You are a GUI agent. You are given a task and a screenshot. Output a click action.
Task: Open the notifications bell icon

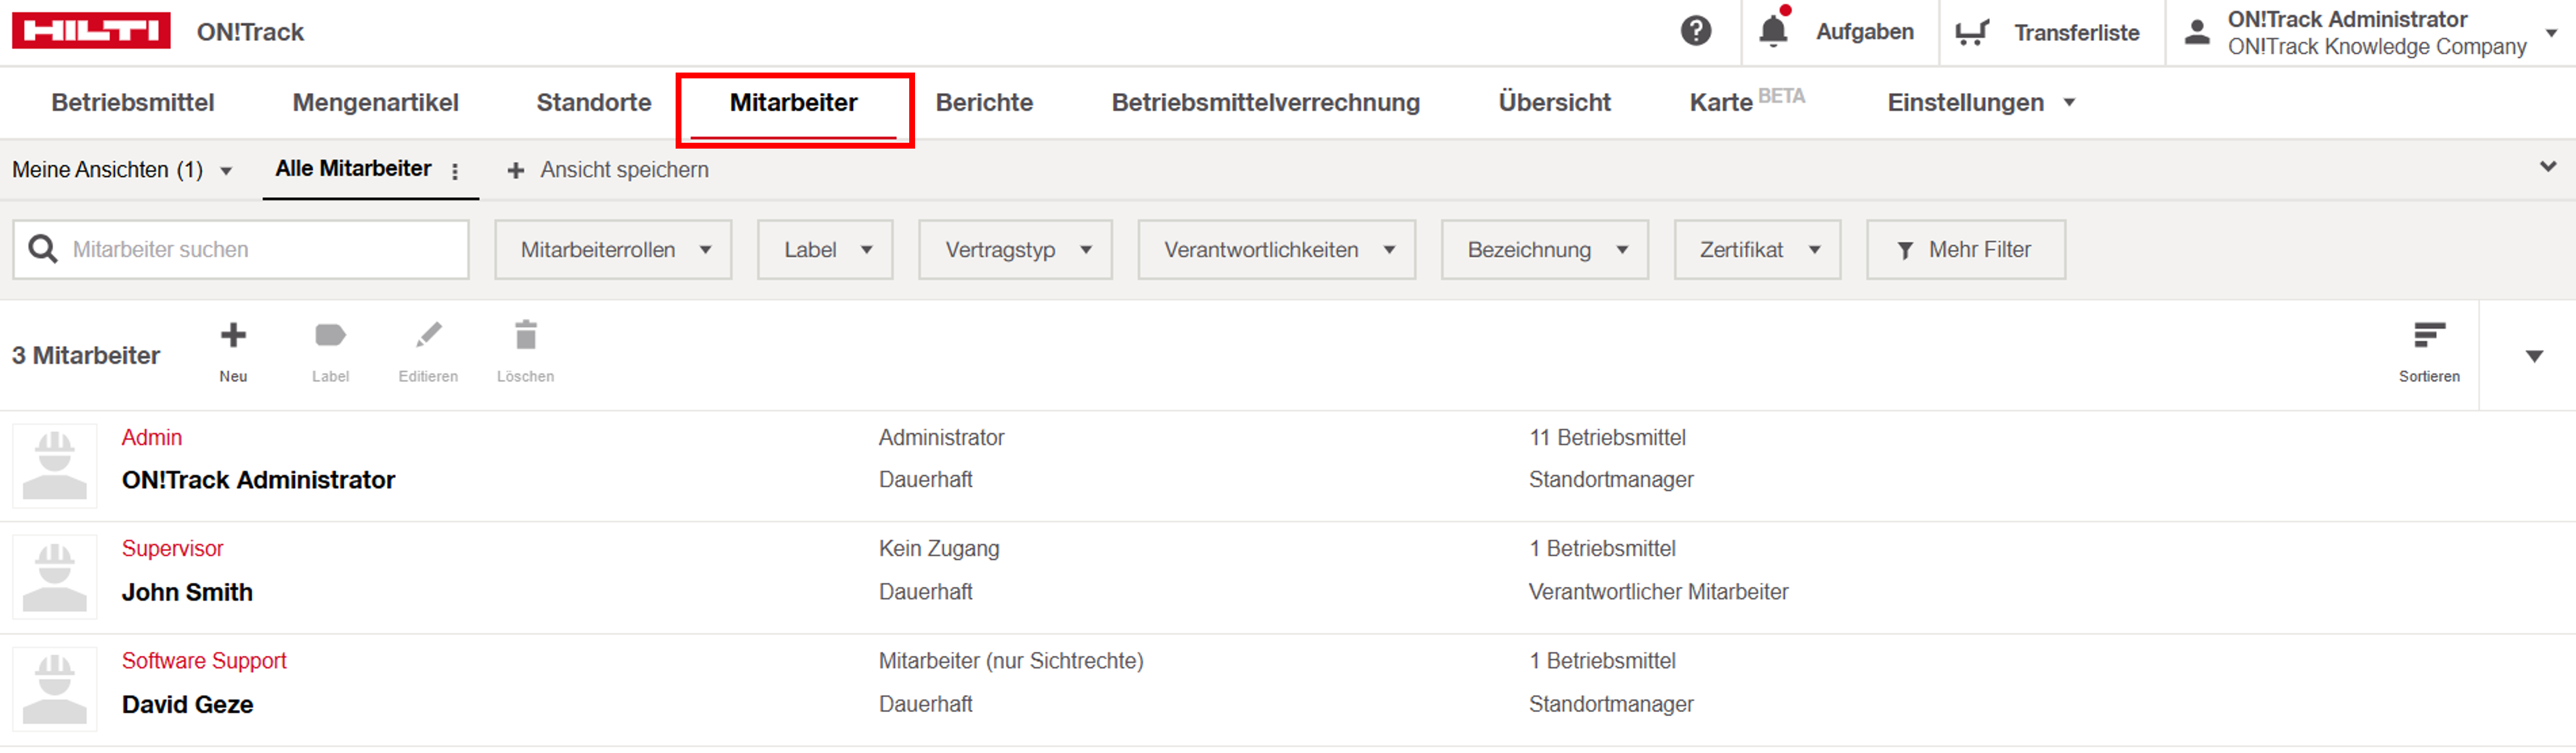[1773, 31]
